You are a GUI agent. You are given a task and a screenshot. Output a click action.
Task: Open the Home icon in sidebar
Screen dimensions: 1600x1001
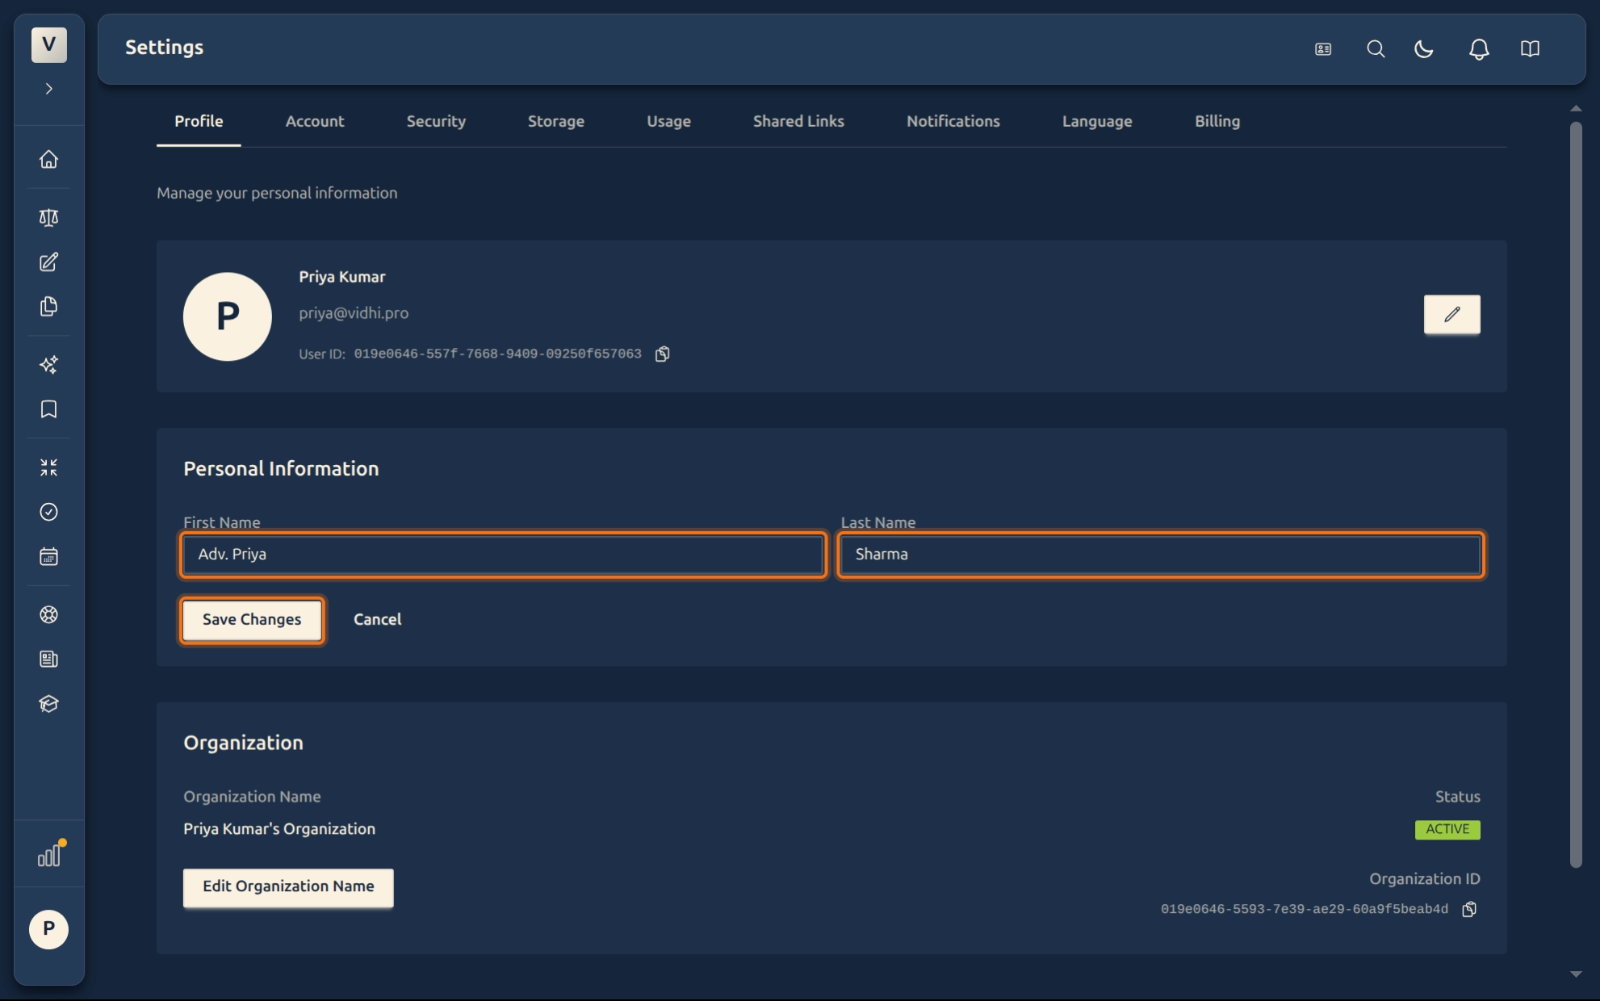pyautogui.click(x=49, y=160)
